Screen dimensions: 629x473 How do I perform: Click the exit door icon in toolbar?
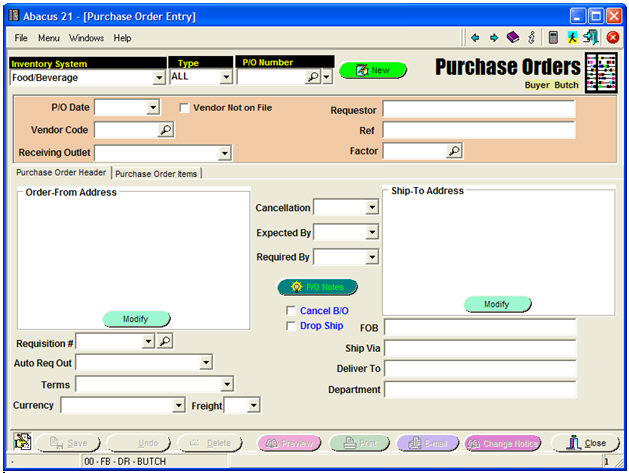tap(591, 38)
